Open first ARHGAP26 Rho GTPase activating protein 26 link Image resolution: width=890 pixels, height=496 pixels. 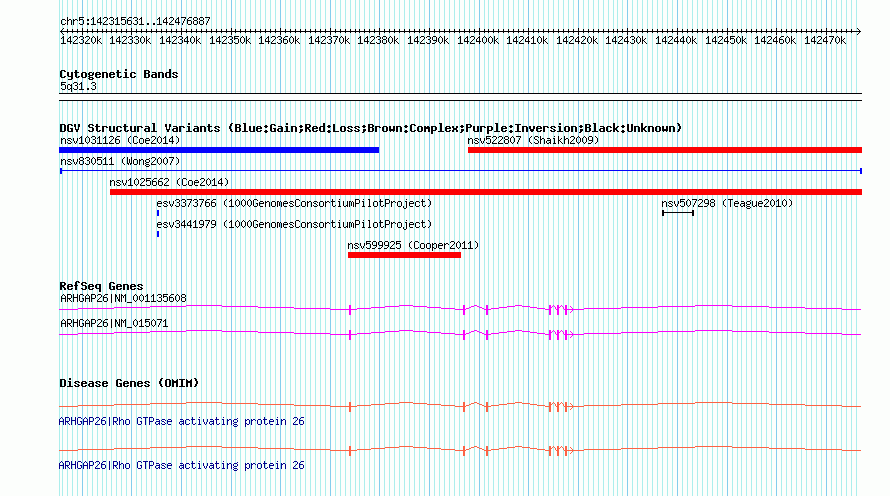tap(182, 421)
